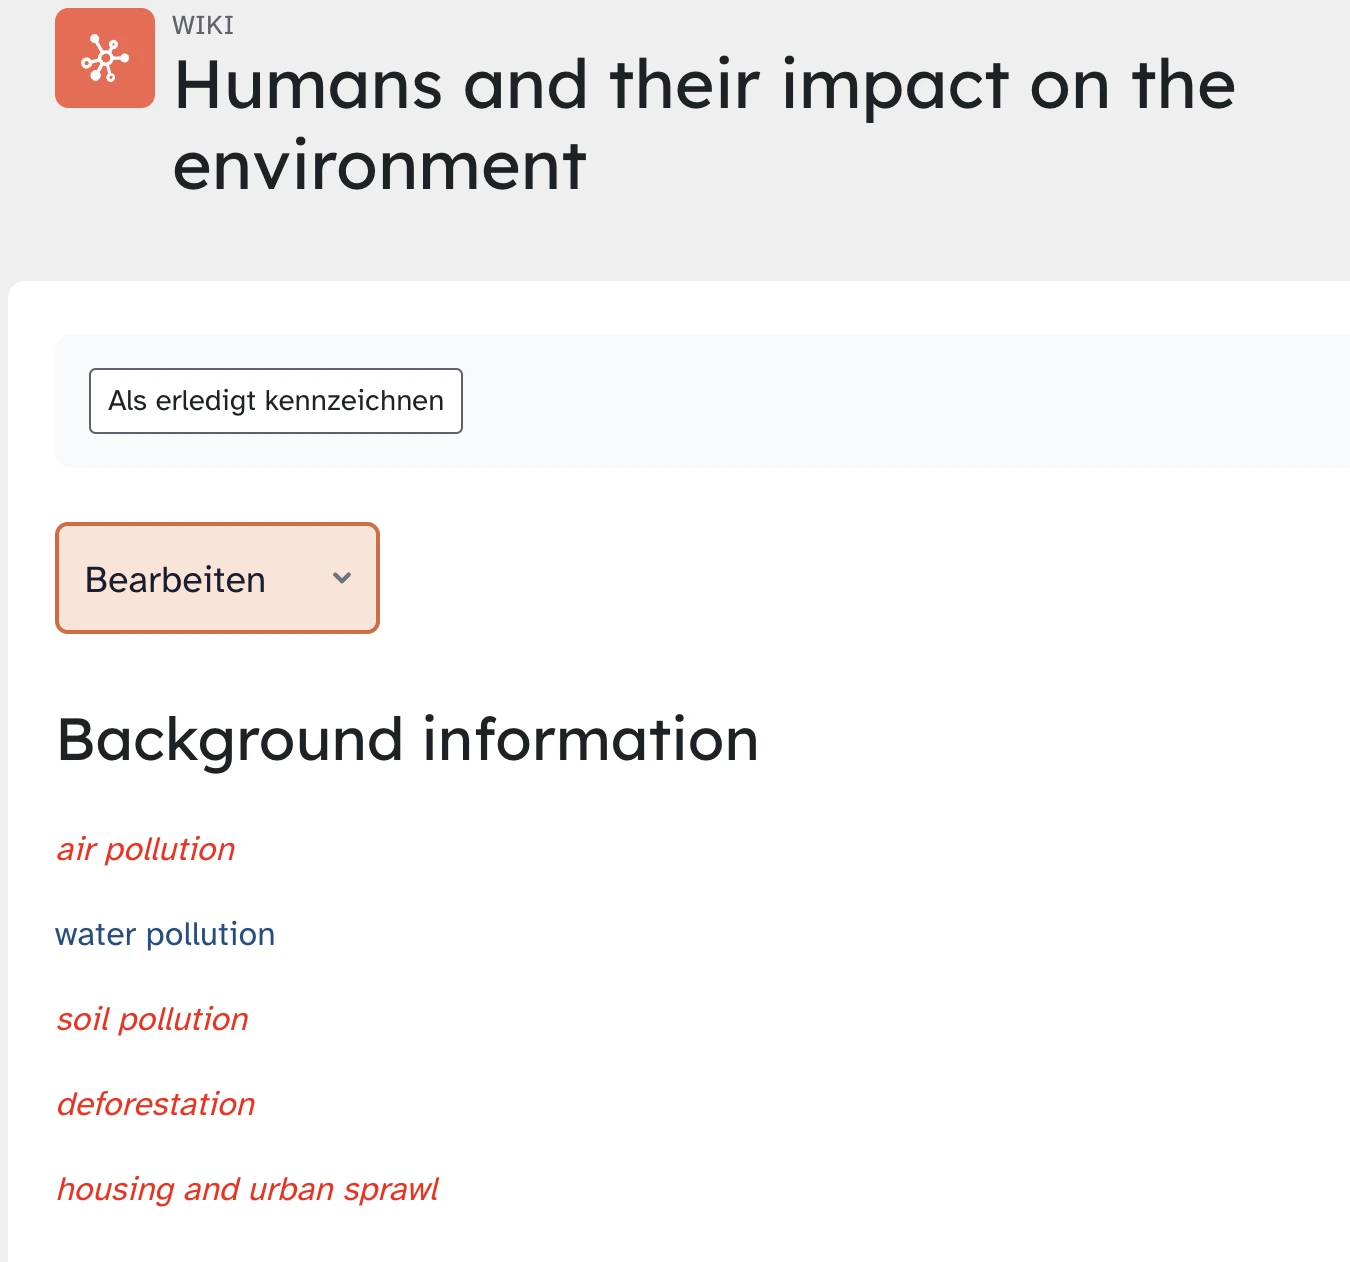This screenshot has width=1350, height=1262.
Task: Click the 'Background information' heading
Action: tap(407, 740)
